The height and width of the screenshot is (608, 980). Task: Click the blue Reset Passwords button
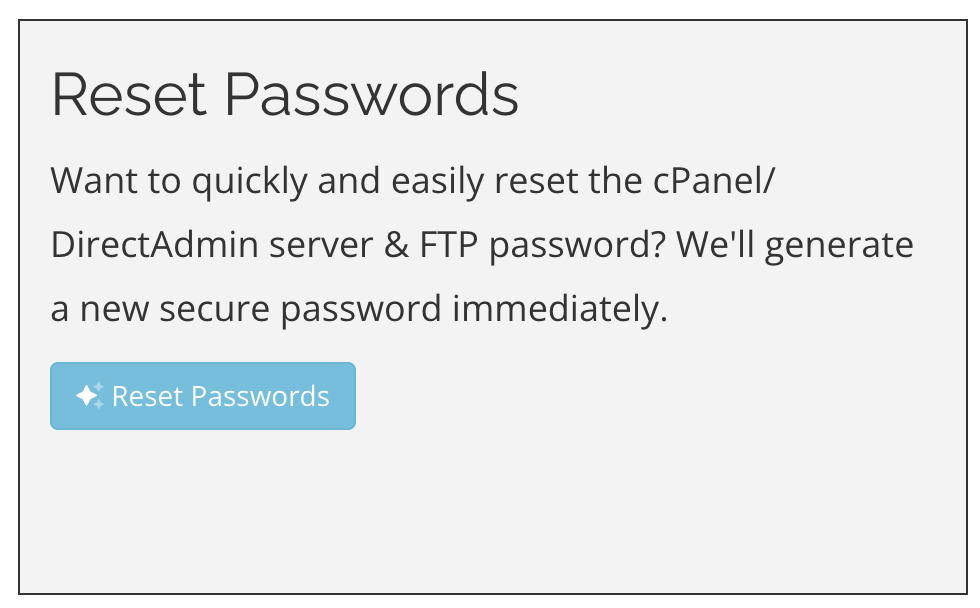pos(203,396)
